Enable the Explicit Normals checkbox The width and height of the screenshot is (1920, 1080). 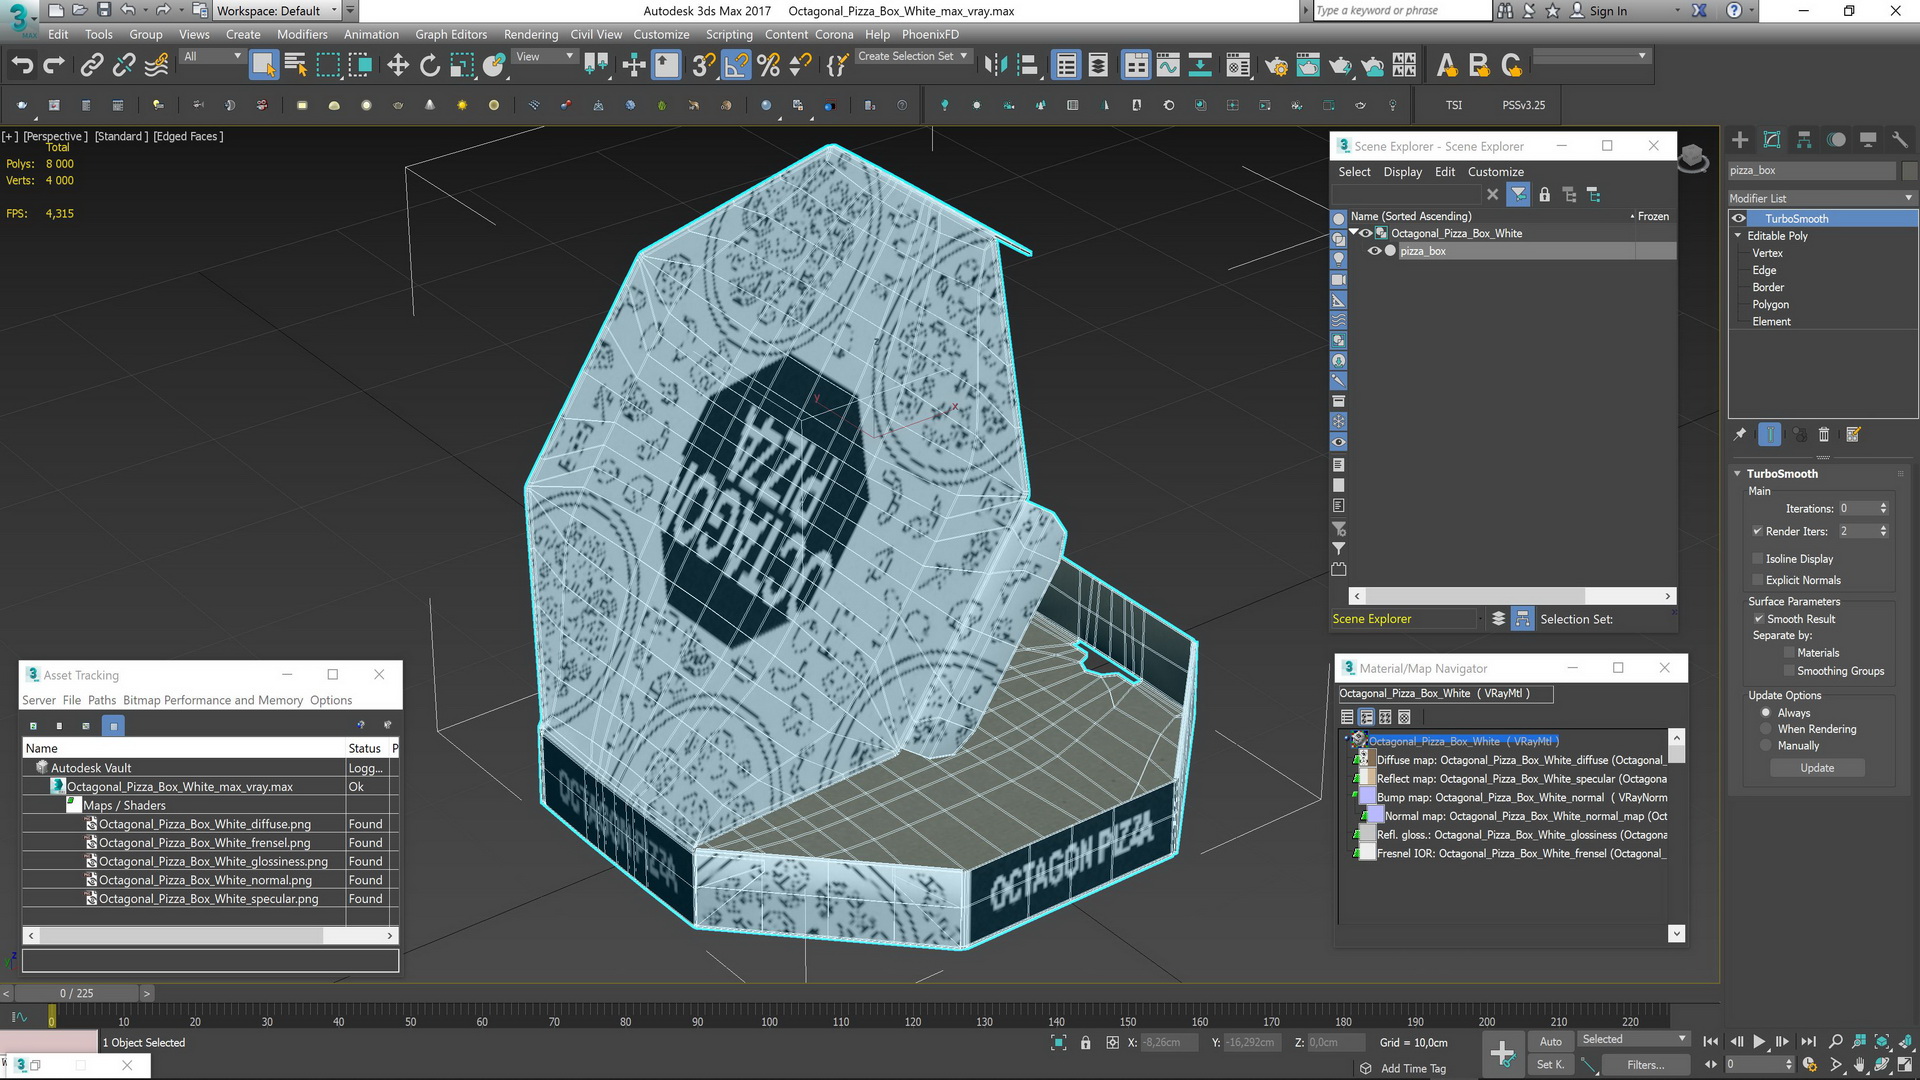pos(1757,580)
